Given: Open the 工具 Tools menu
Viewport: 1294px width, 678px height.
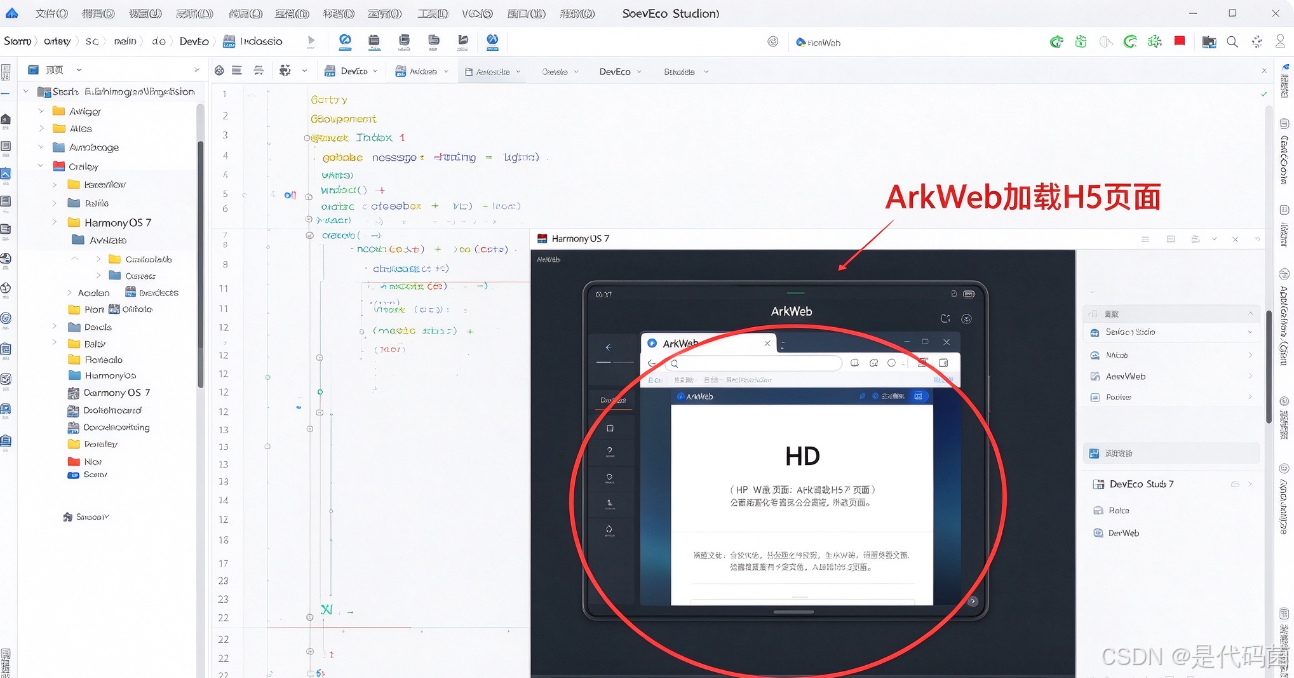Looking at the screenshot, I should pos(432,14).
